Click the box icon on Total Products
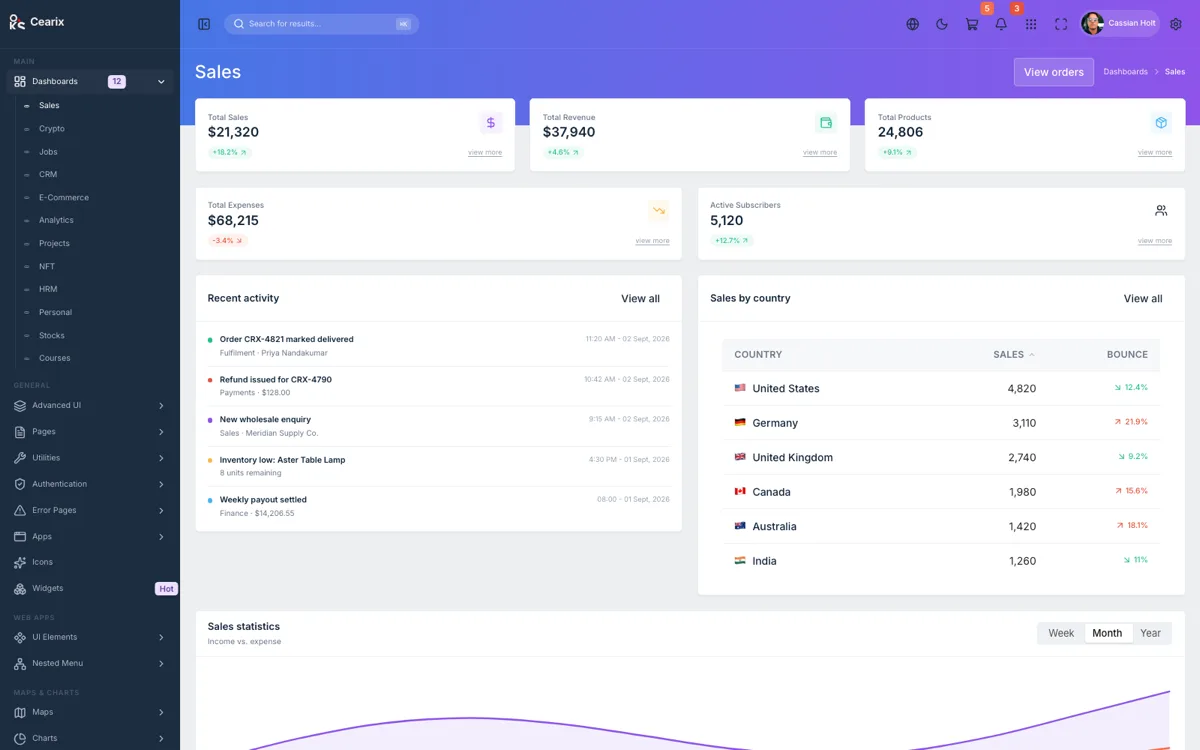 1161,123
